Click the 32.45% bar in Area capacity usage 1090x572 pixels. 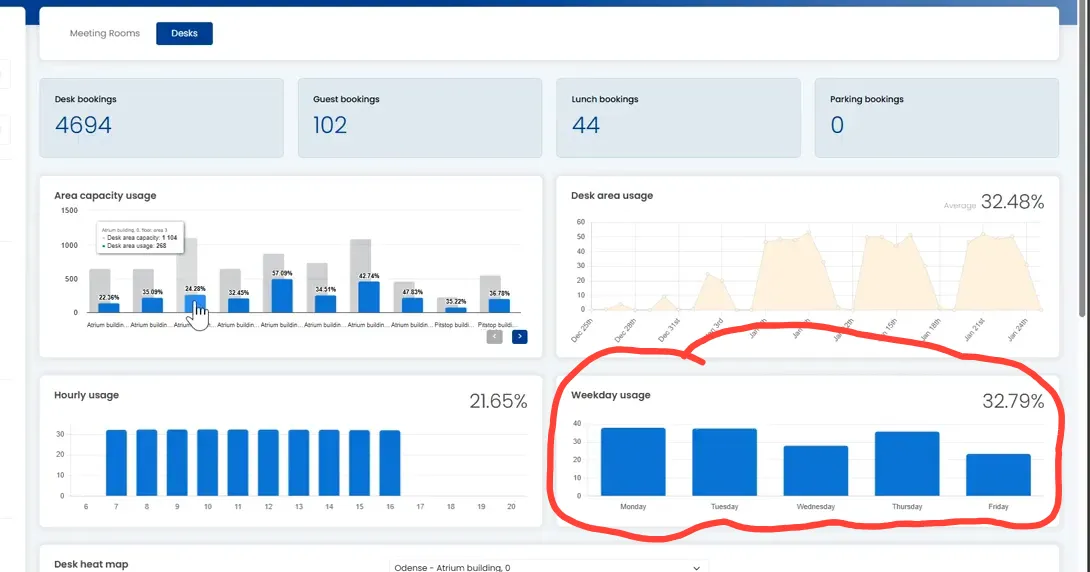coord(238,306)
